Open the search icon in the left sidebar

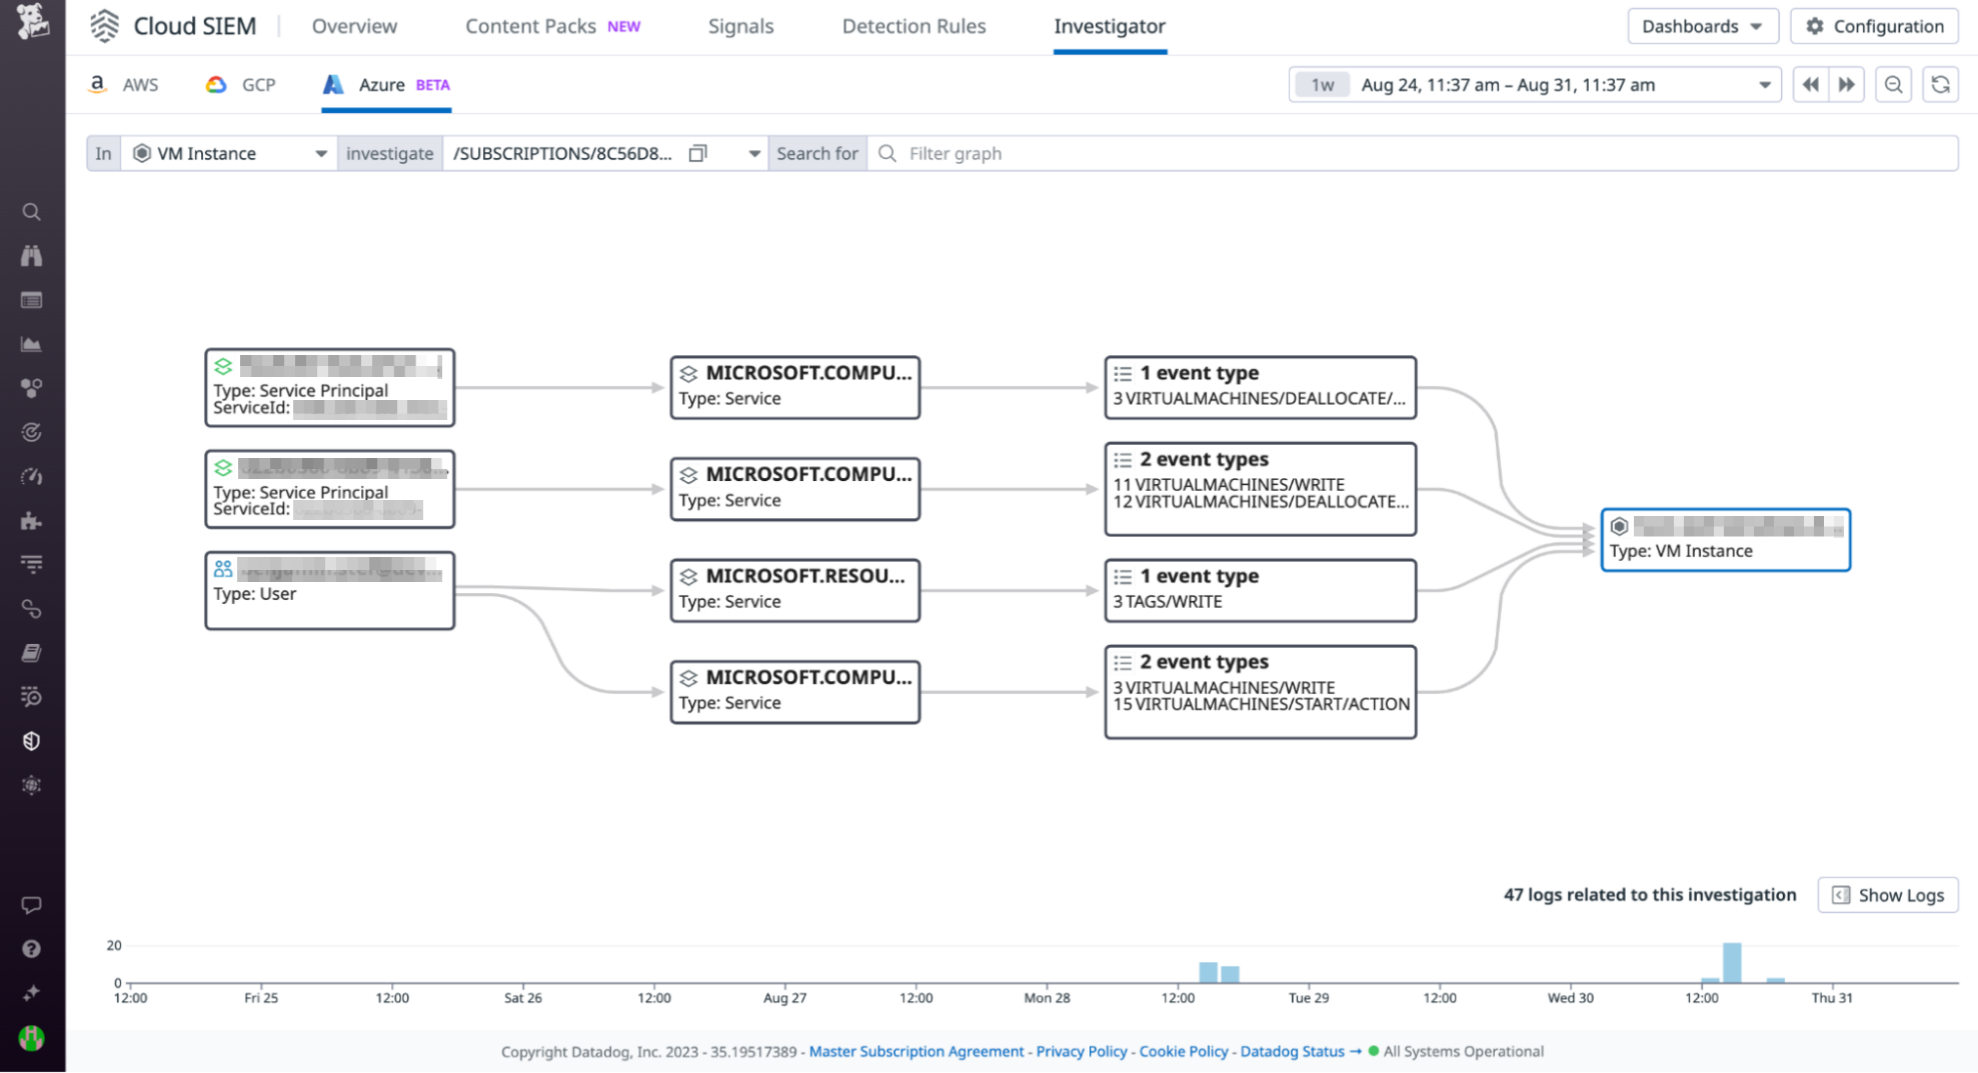(31, 211)
